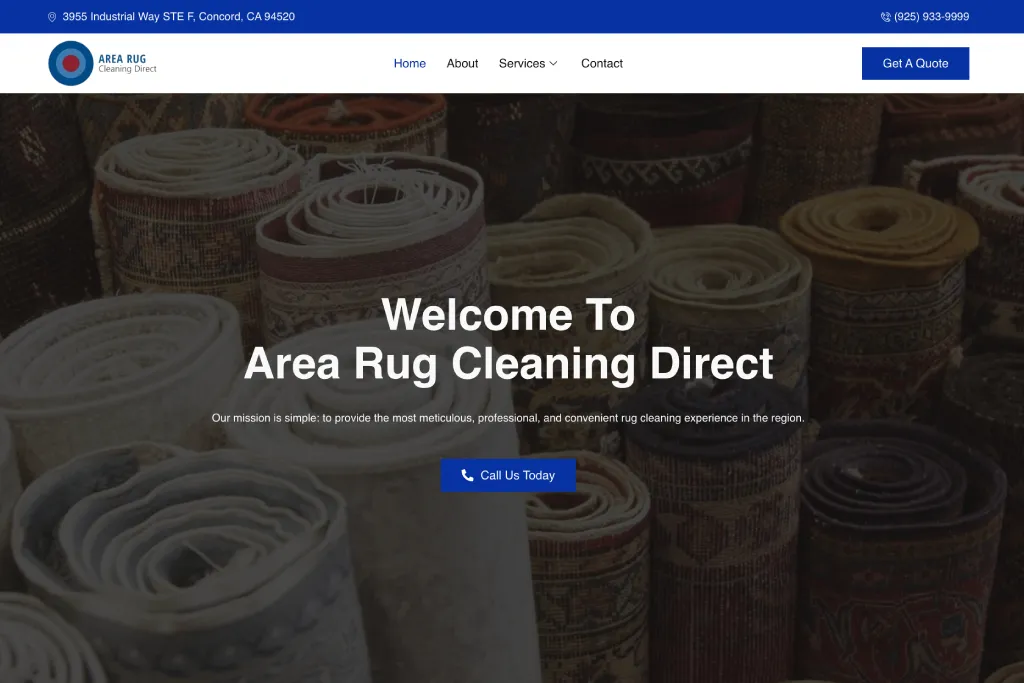Expand the Services chevron arrow

[x=553, y=63]
